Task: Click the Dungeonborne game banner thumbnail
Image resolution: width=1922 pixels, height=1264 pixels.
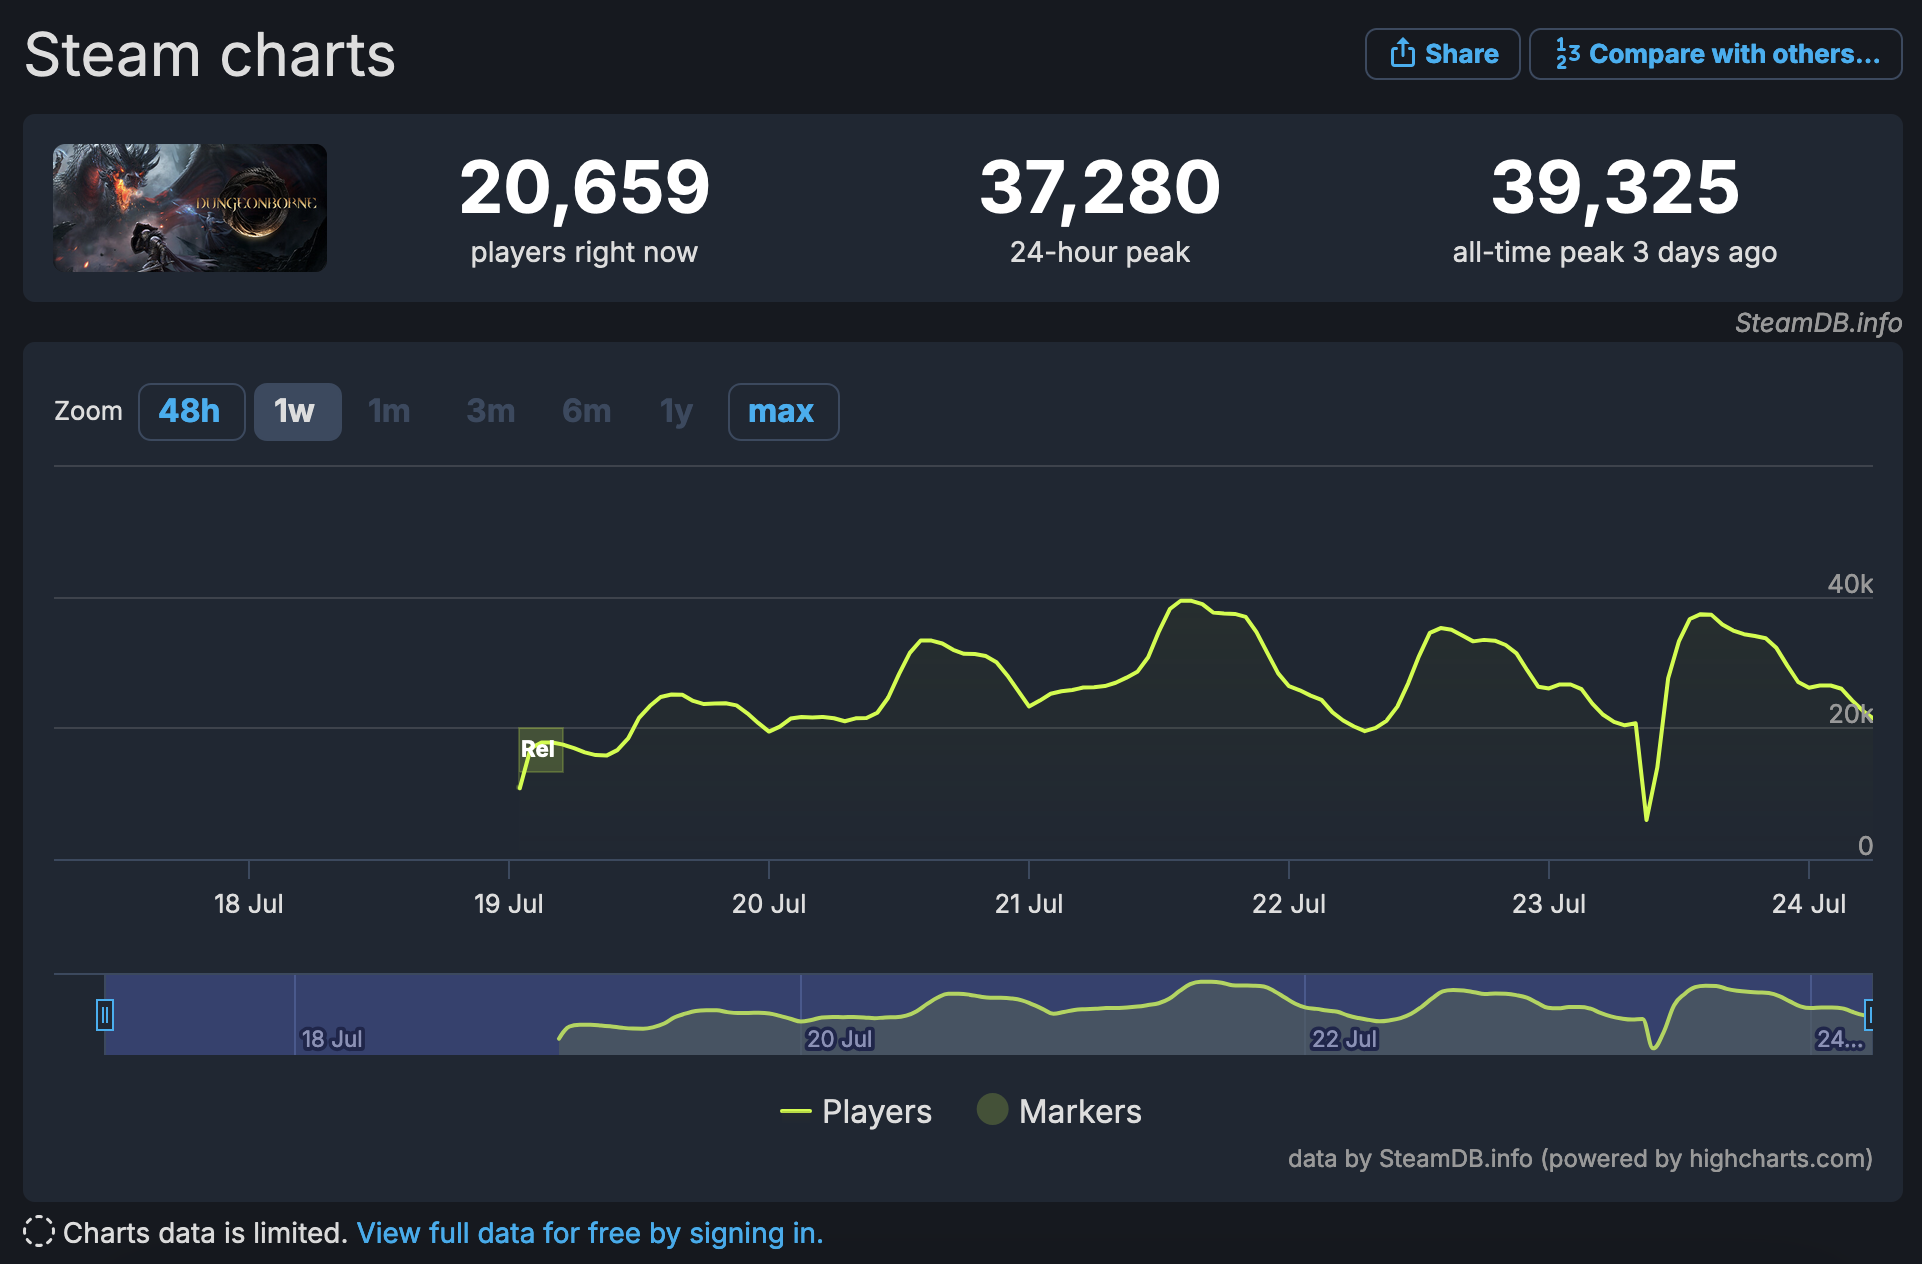Action: [x=189, y=207]
